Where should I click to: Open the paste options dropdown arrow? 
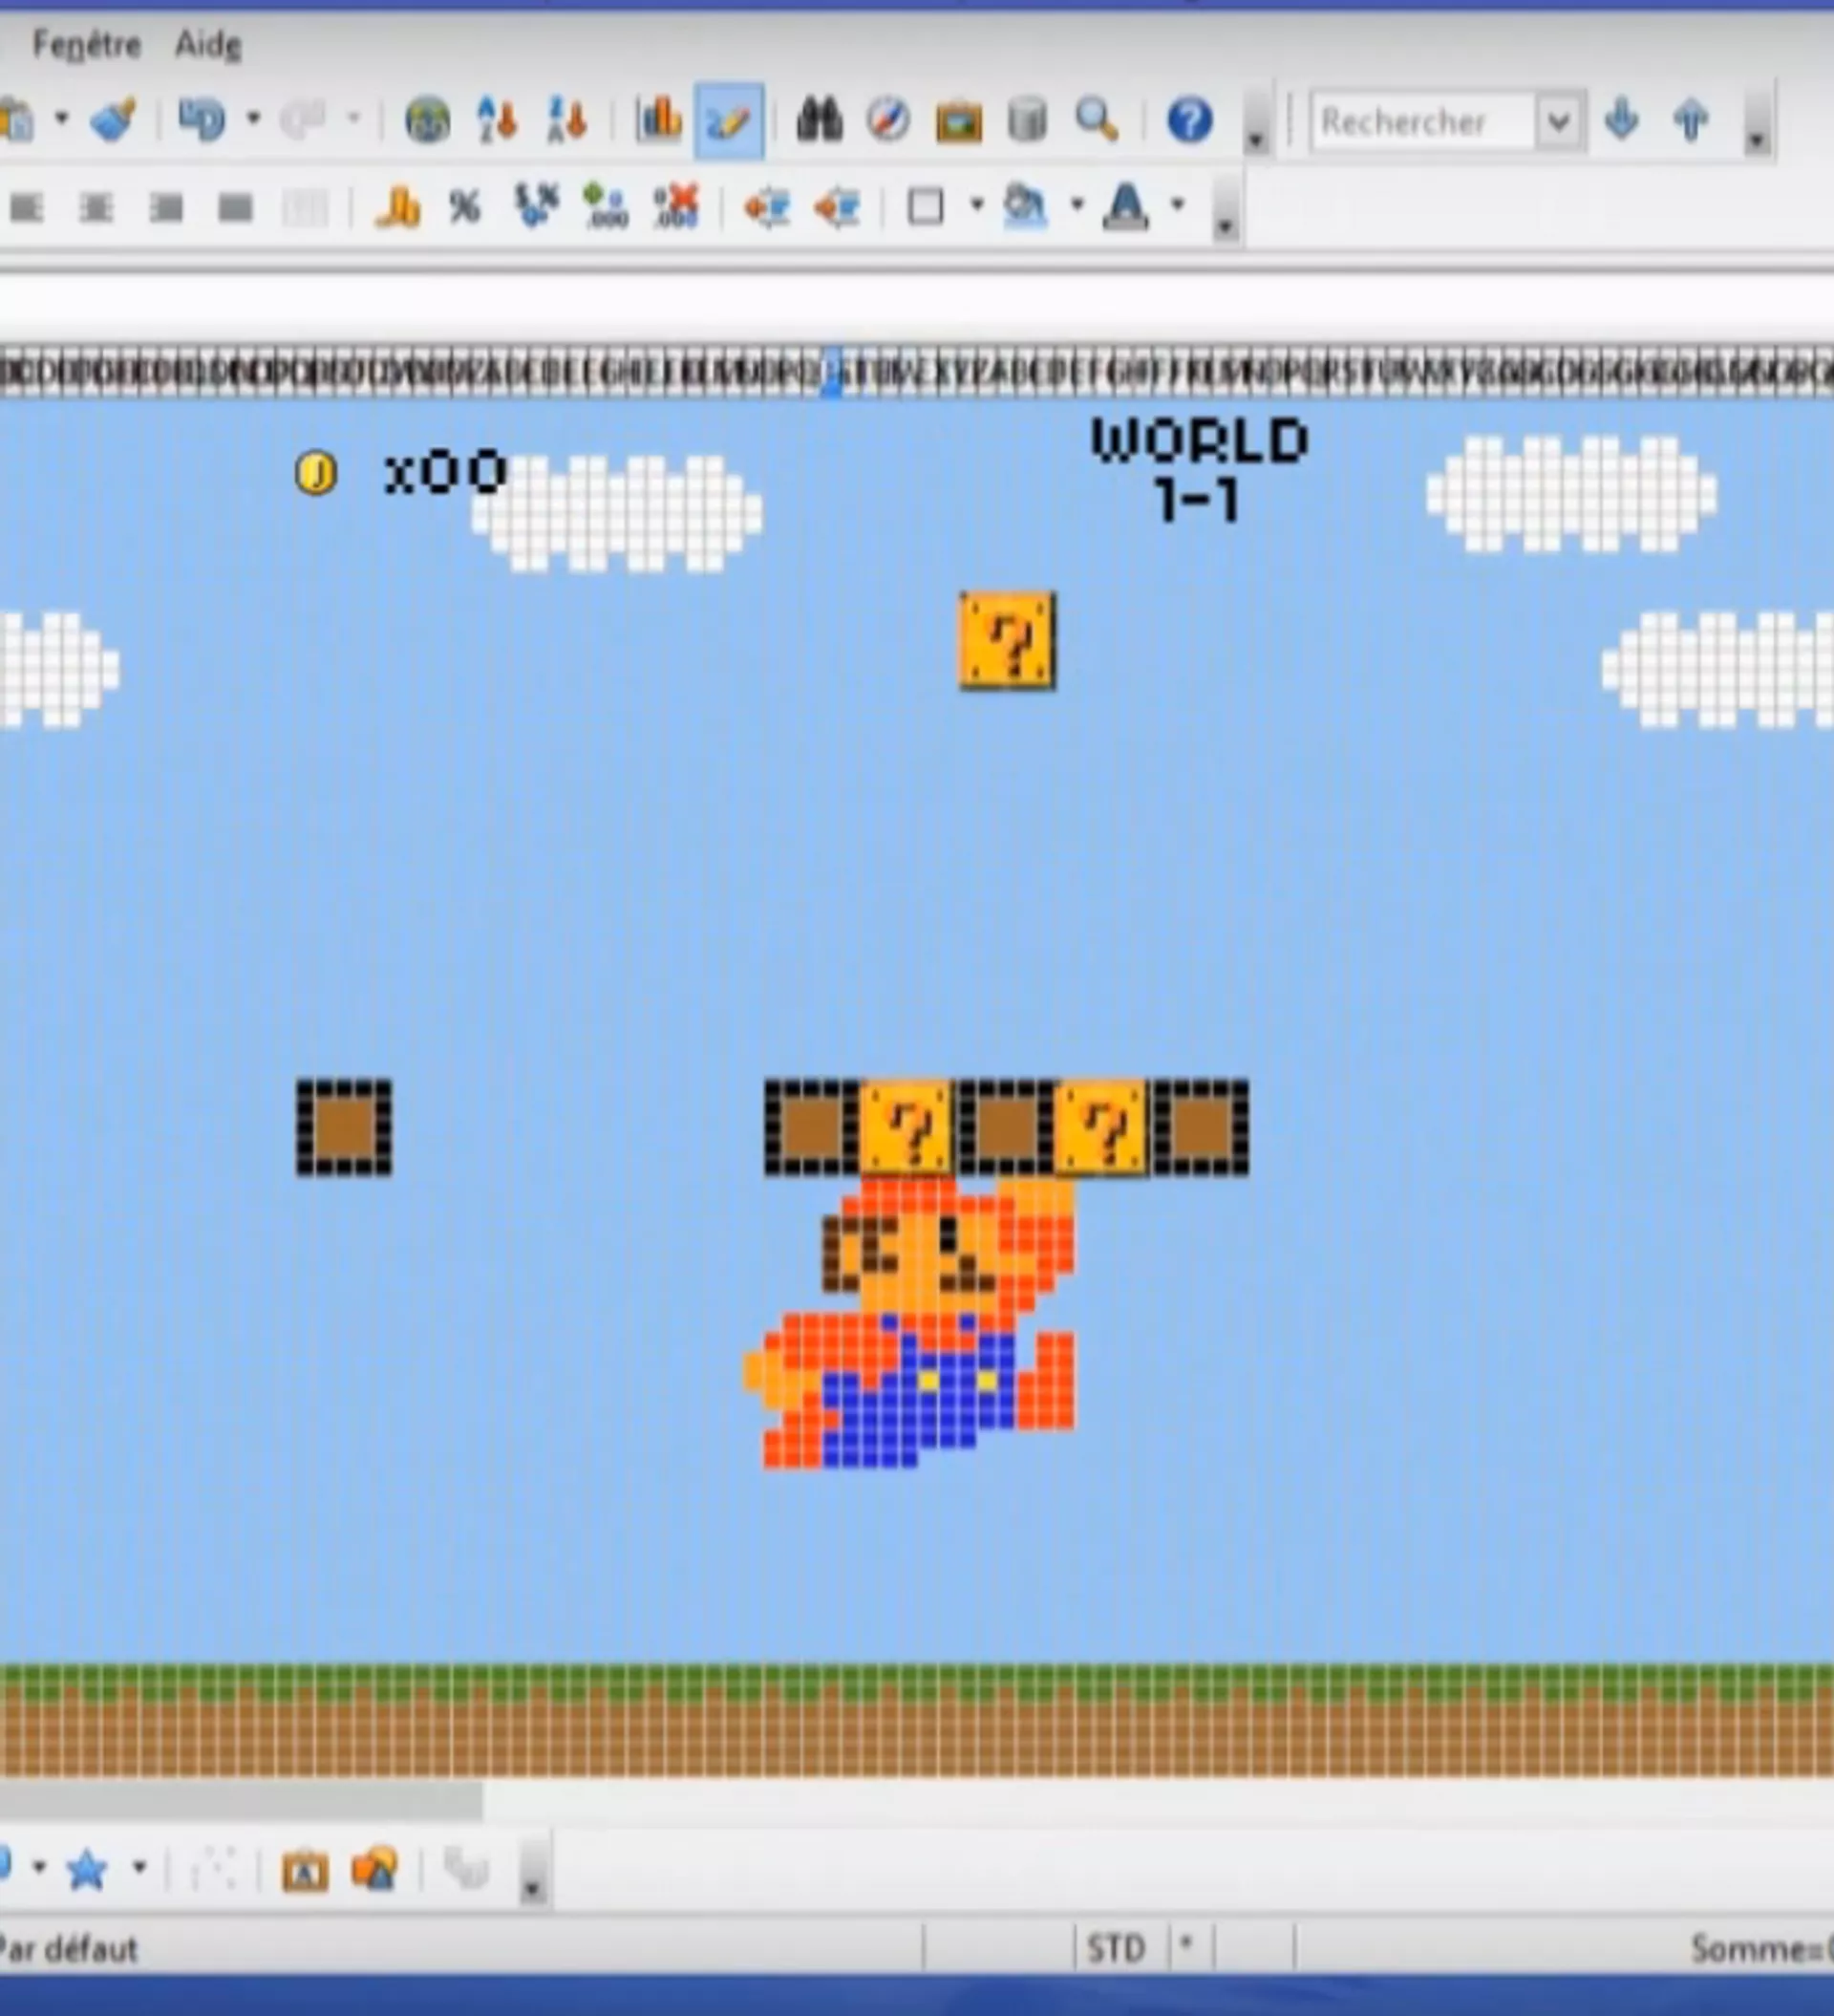tap(61, 119)
